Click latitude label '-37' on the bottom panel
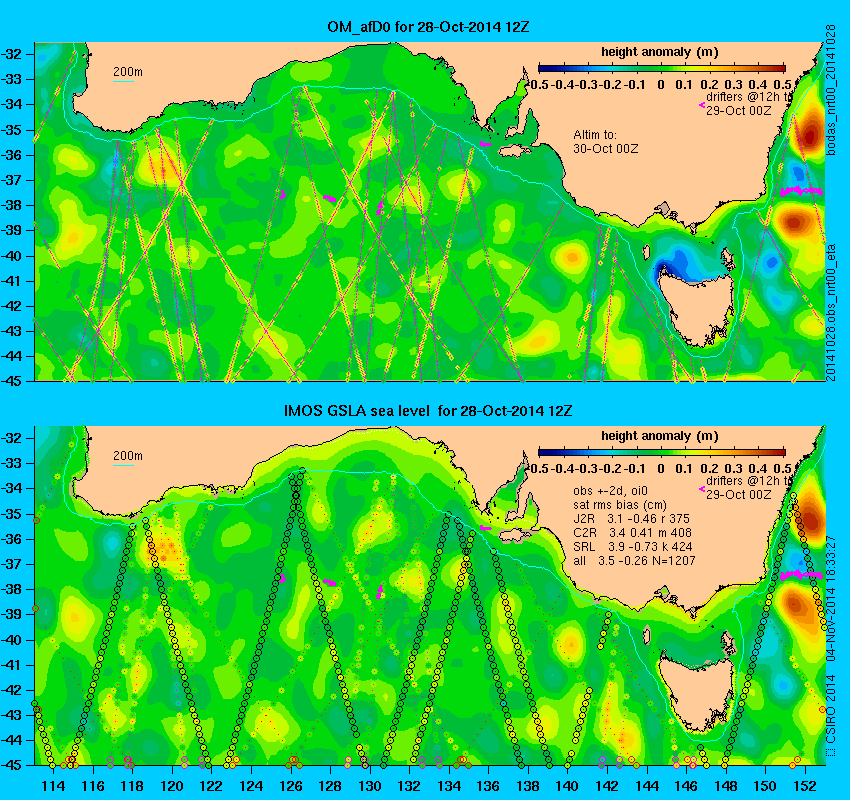 click(12, 564)
